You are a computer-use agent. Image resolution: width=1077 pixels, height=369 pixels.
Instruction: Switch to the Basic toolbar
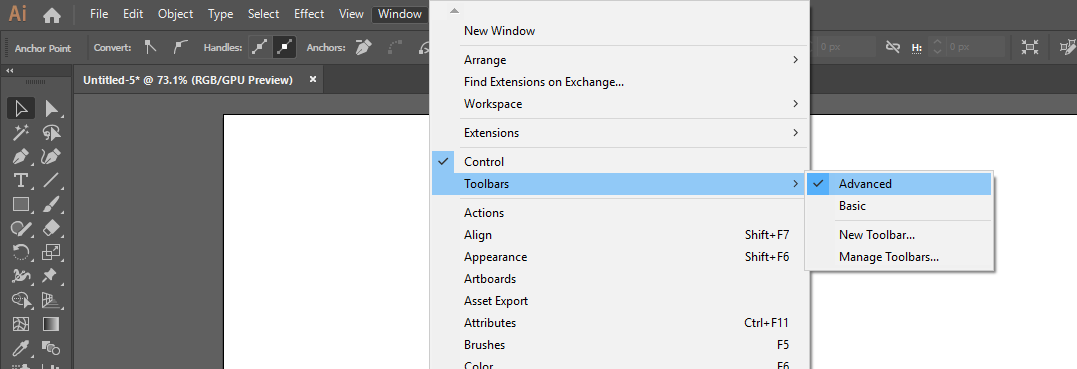click(899, 206)
